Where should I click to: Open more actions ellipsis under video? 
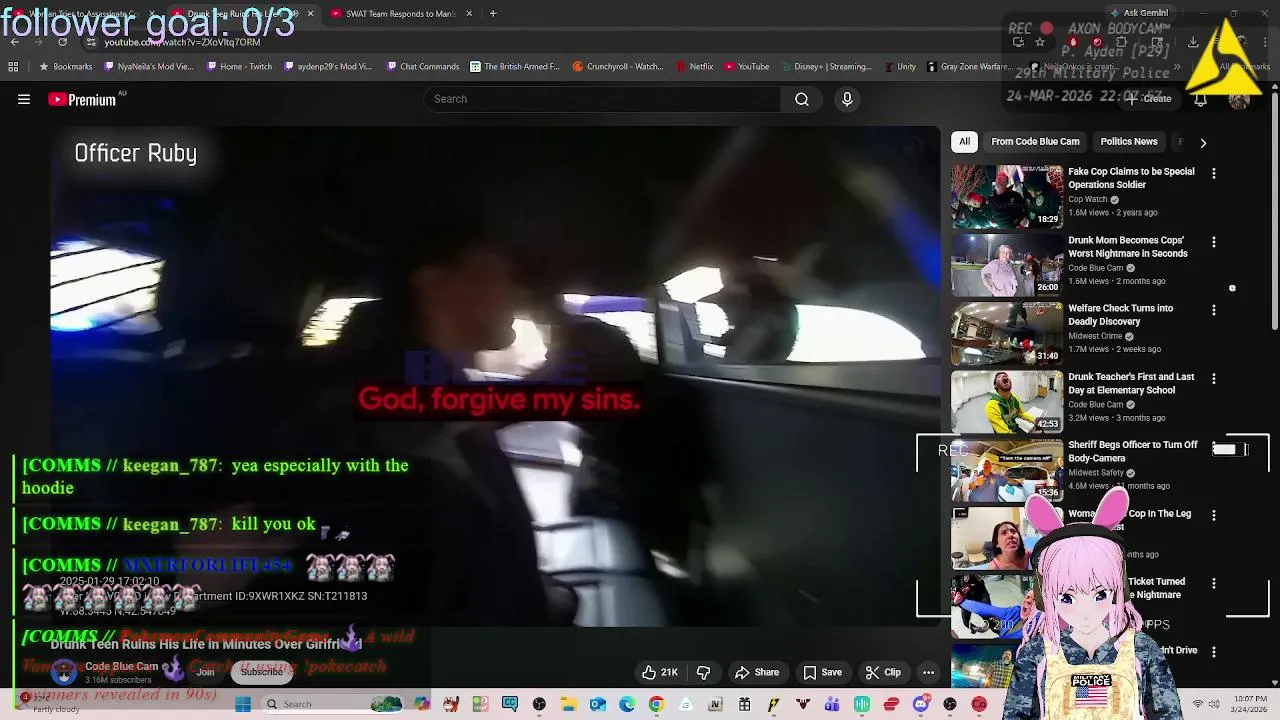928,672
